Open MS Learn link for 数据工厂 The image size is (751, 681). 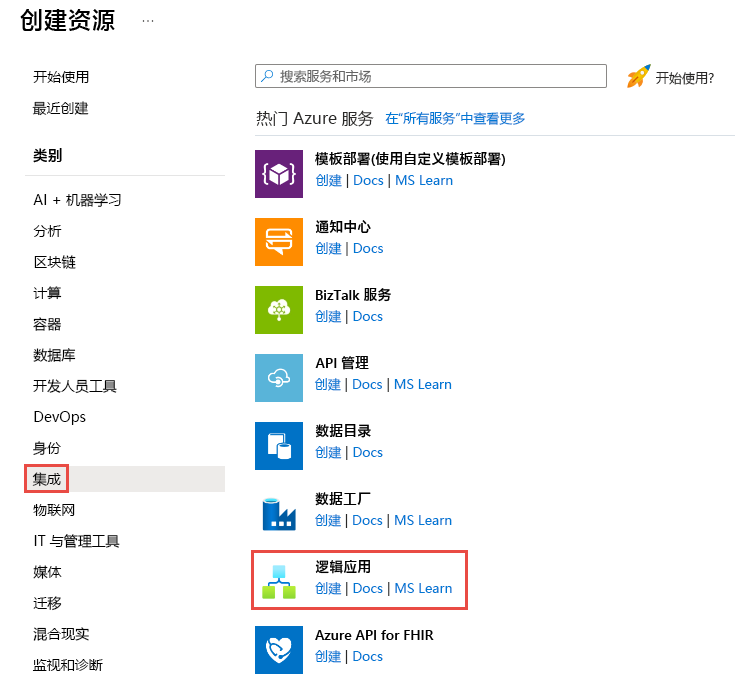423,521
